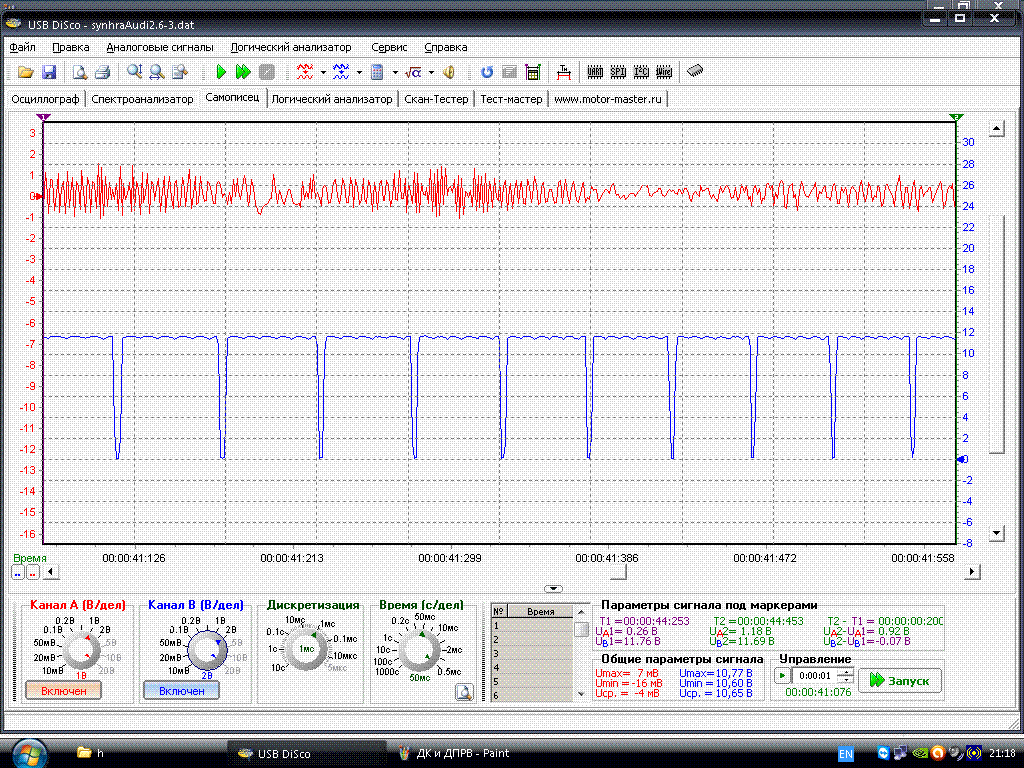Open dropdown next to square root icon

(x=431, y=72)
